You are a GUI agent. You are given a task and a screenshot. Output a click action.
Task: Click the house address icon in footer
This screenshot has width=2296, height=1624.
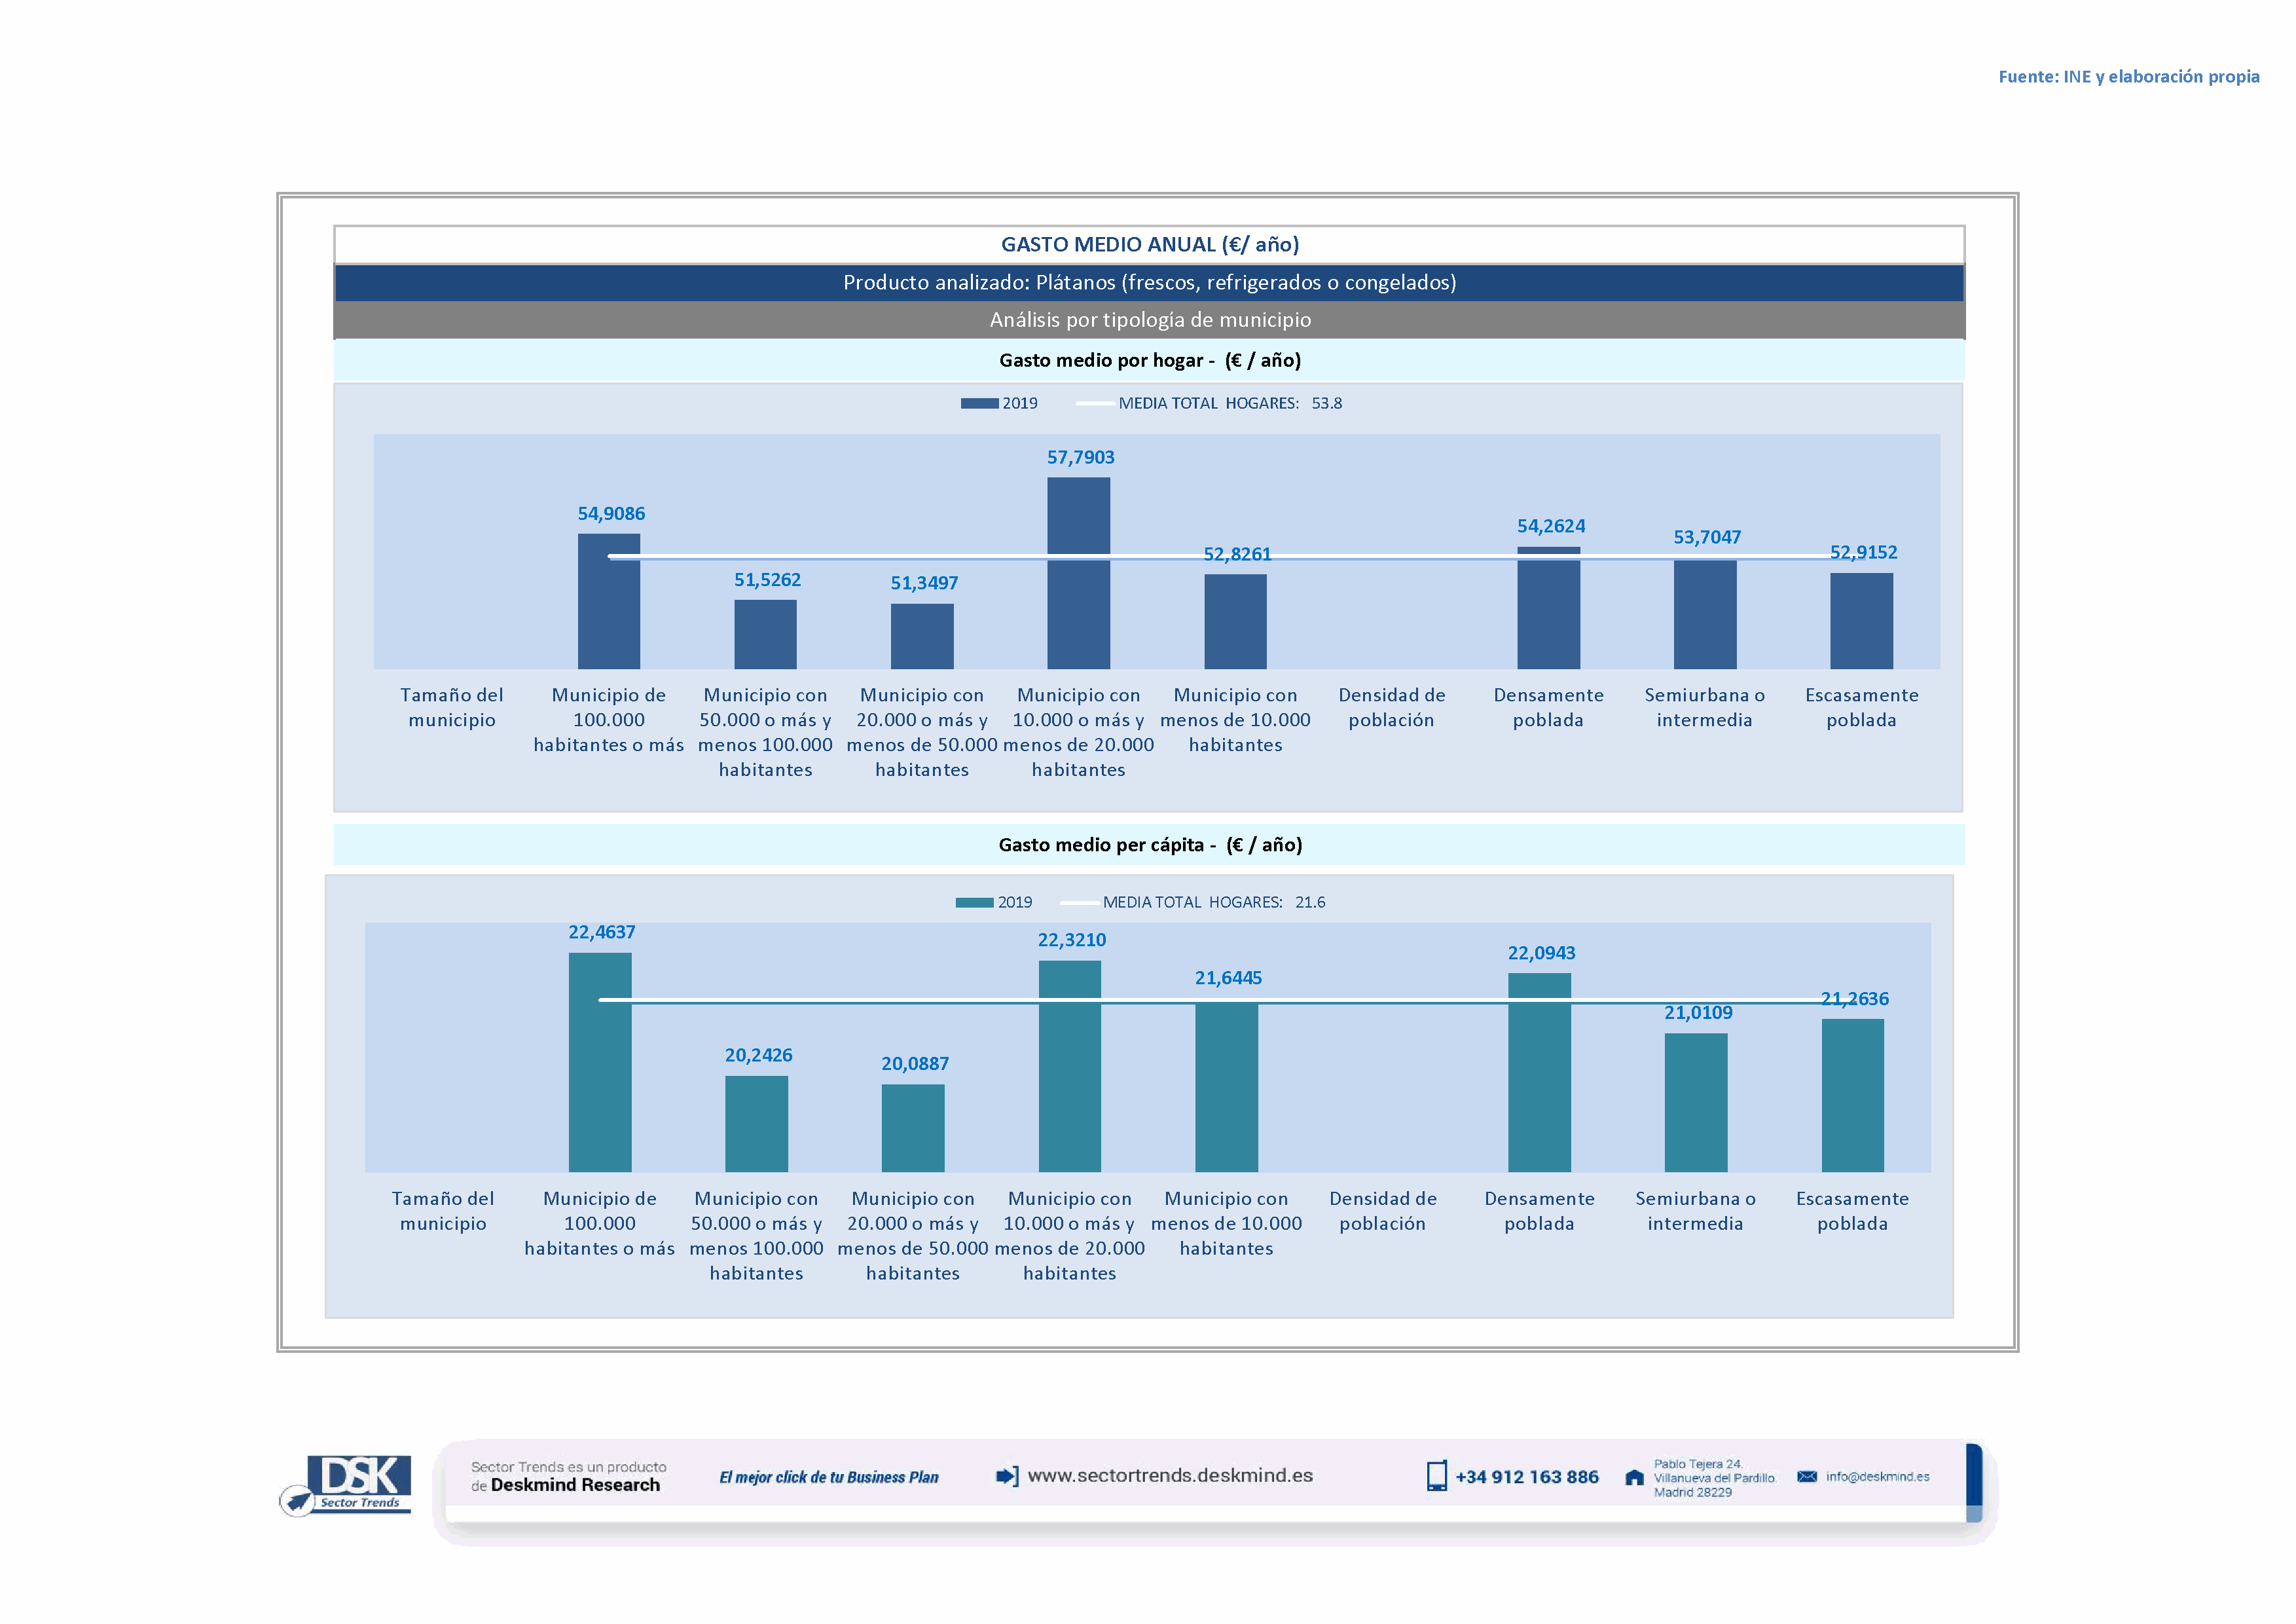(x=1634, y=1478)
